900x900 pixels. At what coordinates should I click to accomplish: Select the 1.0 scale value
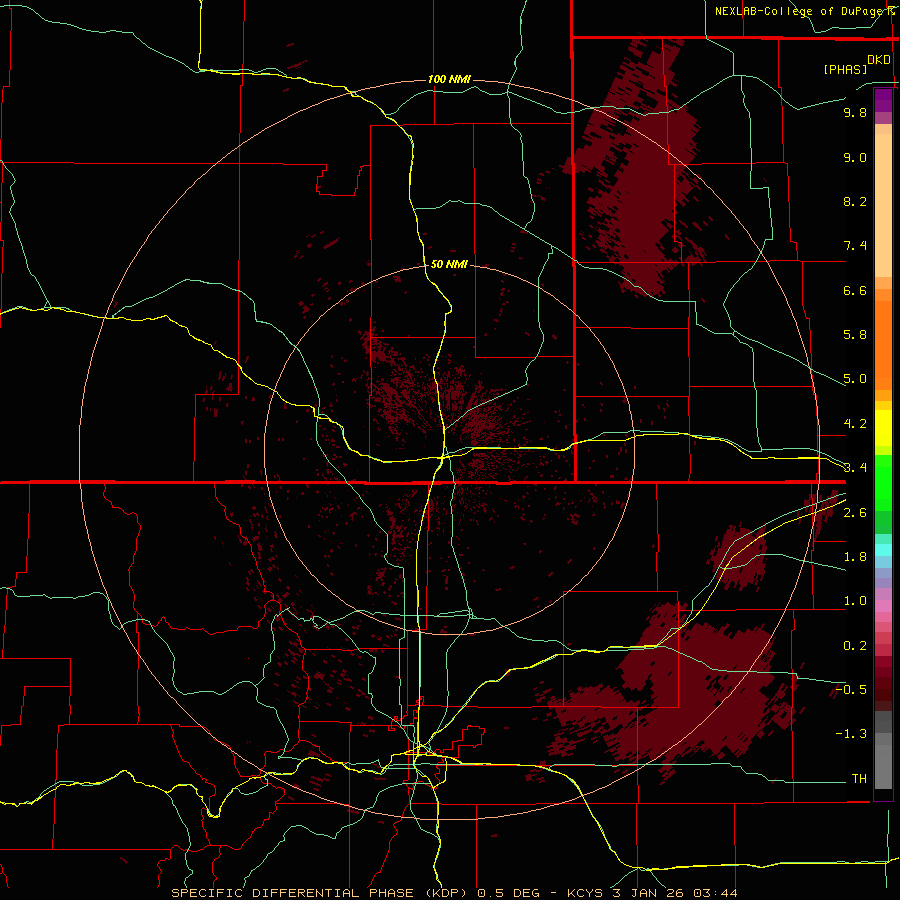point(855,601)
